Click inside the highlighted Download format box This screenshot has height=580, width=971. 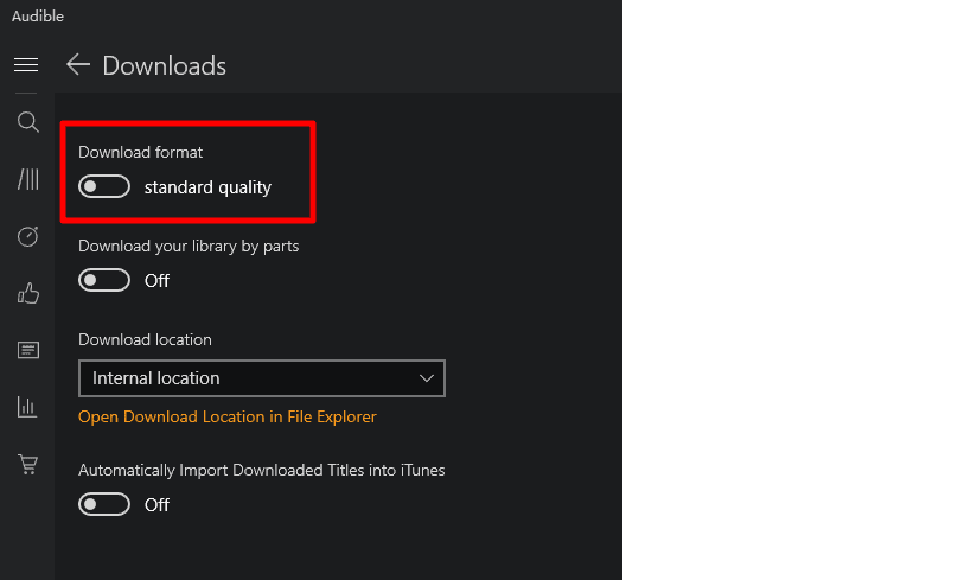(188, 171)
